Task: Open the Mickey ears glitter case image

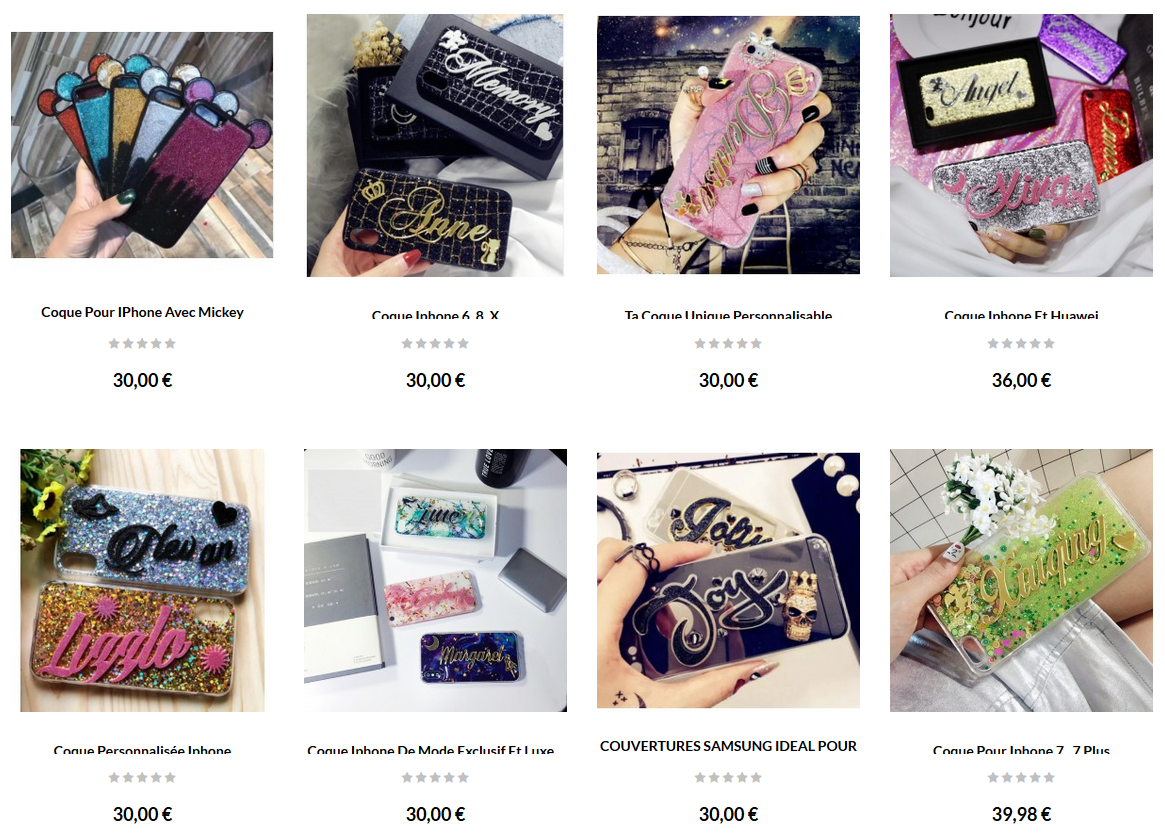Action: point(142,145)
